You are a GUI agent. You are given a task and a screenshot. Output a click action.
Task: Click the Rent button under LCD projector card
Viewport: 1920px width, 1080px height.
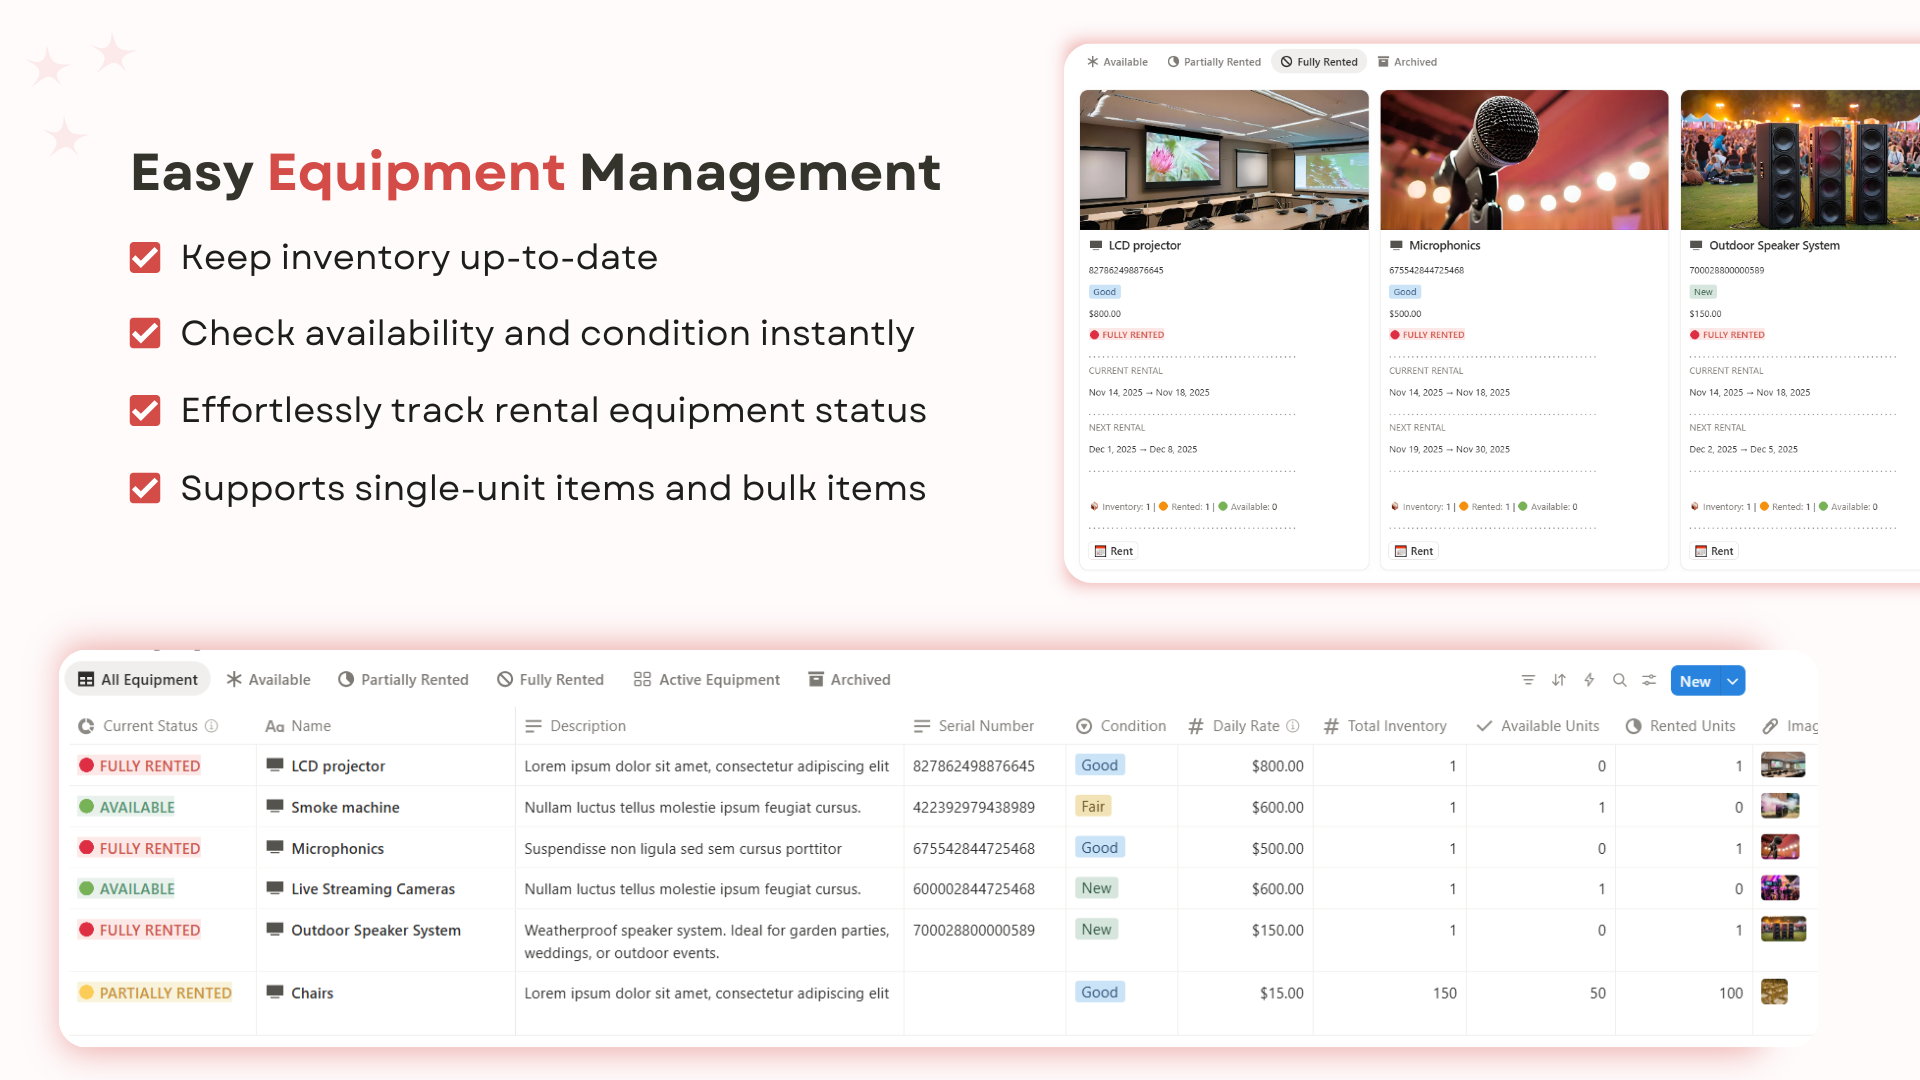coord(1113,551)
